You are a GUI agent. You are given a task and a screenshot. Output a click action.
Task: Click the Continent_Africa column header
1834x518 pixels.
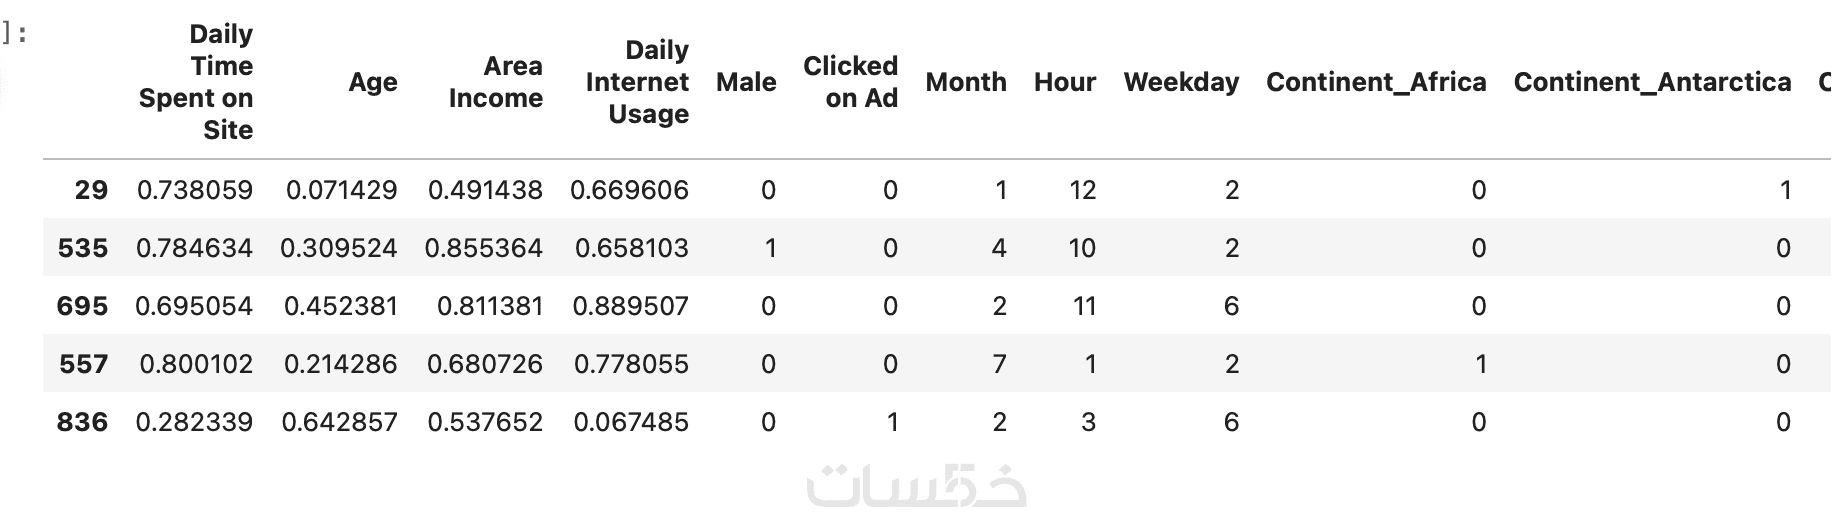point(1376,82)
